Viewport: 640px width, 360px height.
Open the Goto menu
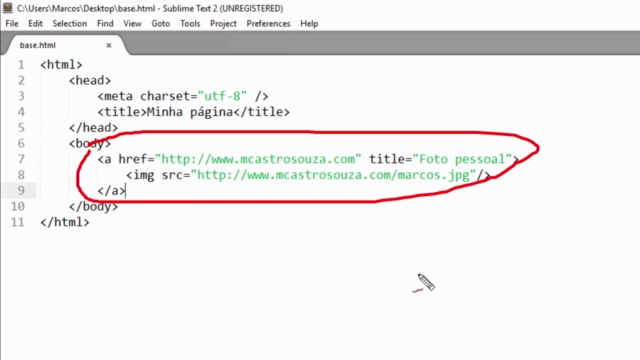click(x=160, y=24)
